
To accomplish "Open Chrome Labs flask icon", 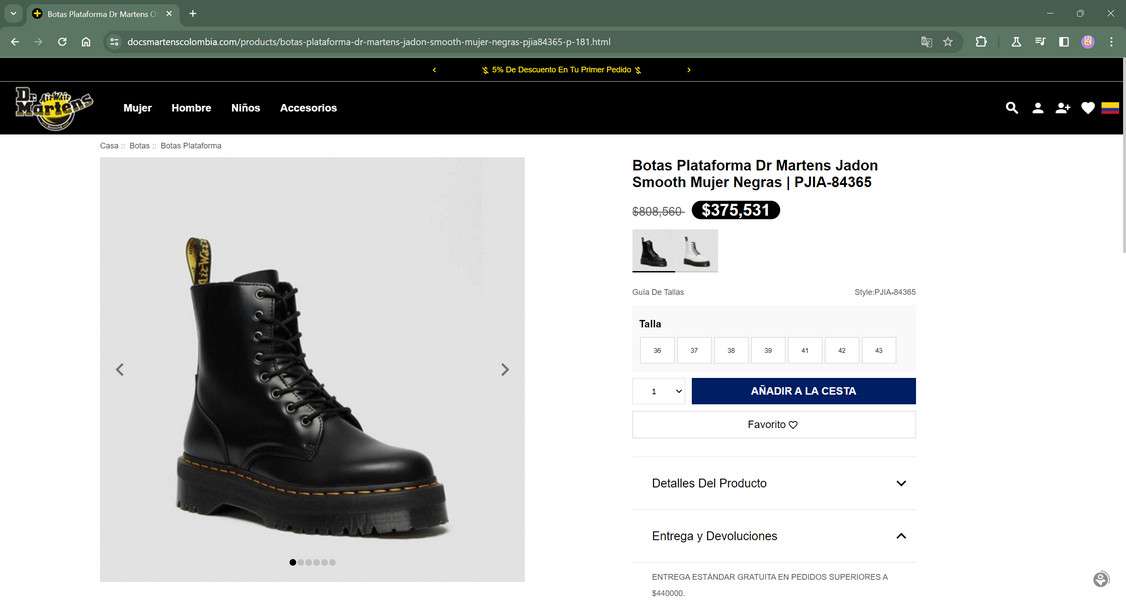I will pos(1016,42).
